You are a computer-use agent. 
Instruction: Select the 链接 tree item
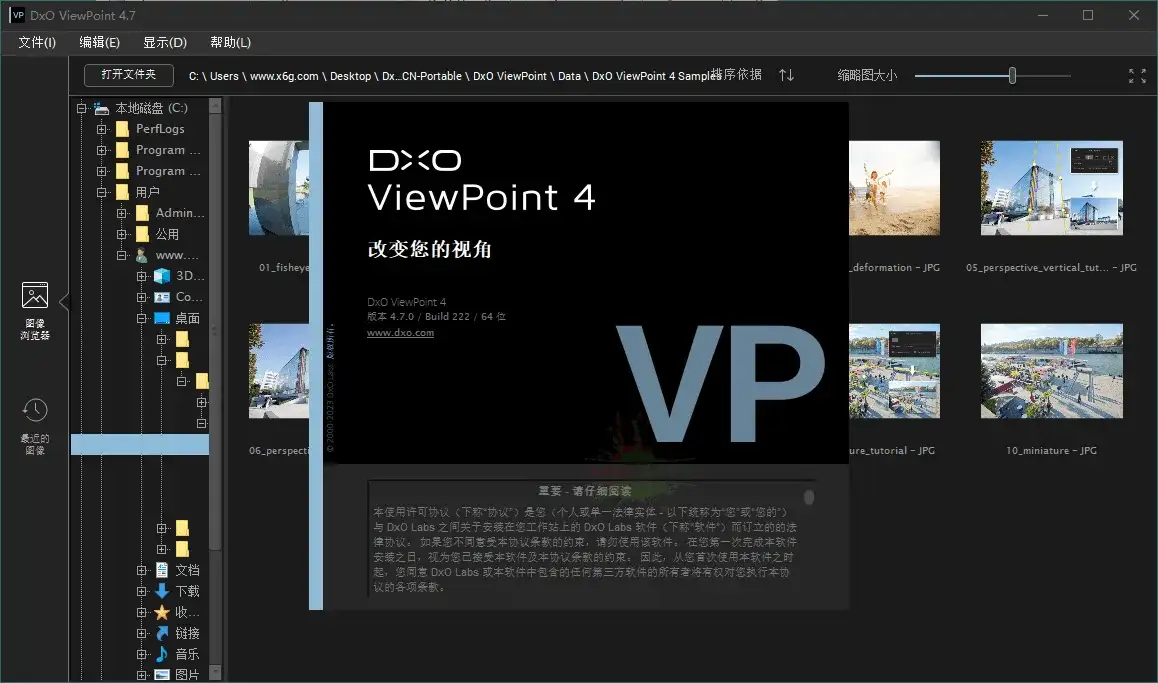186,632
